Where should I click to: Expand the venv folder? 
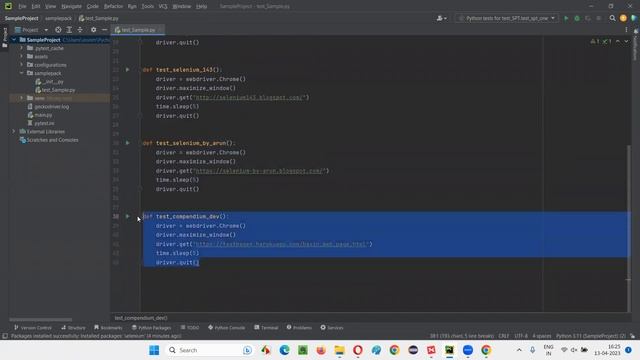(x=22, y=98)
